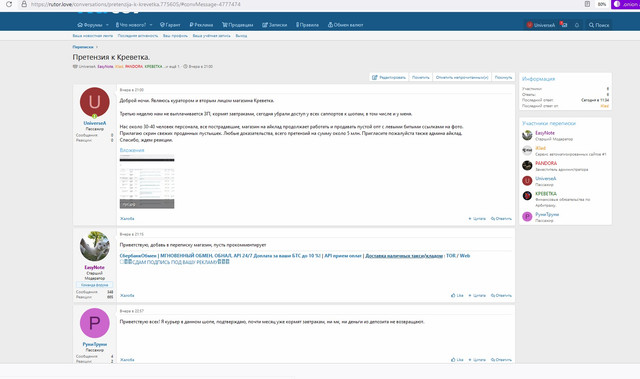Click the Поиск search button

pos(599,25)
